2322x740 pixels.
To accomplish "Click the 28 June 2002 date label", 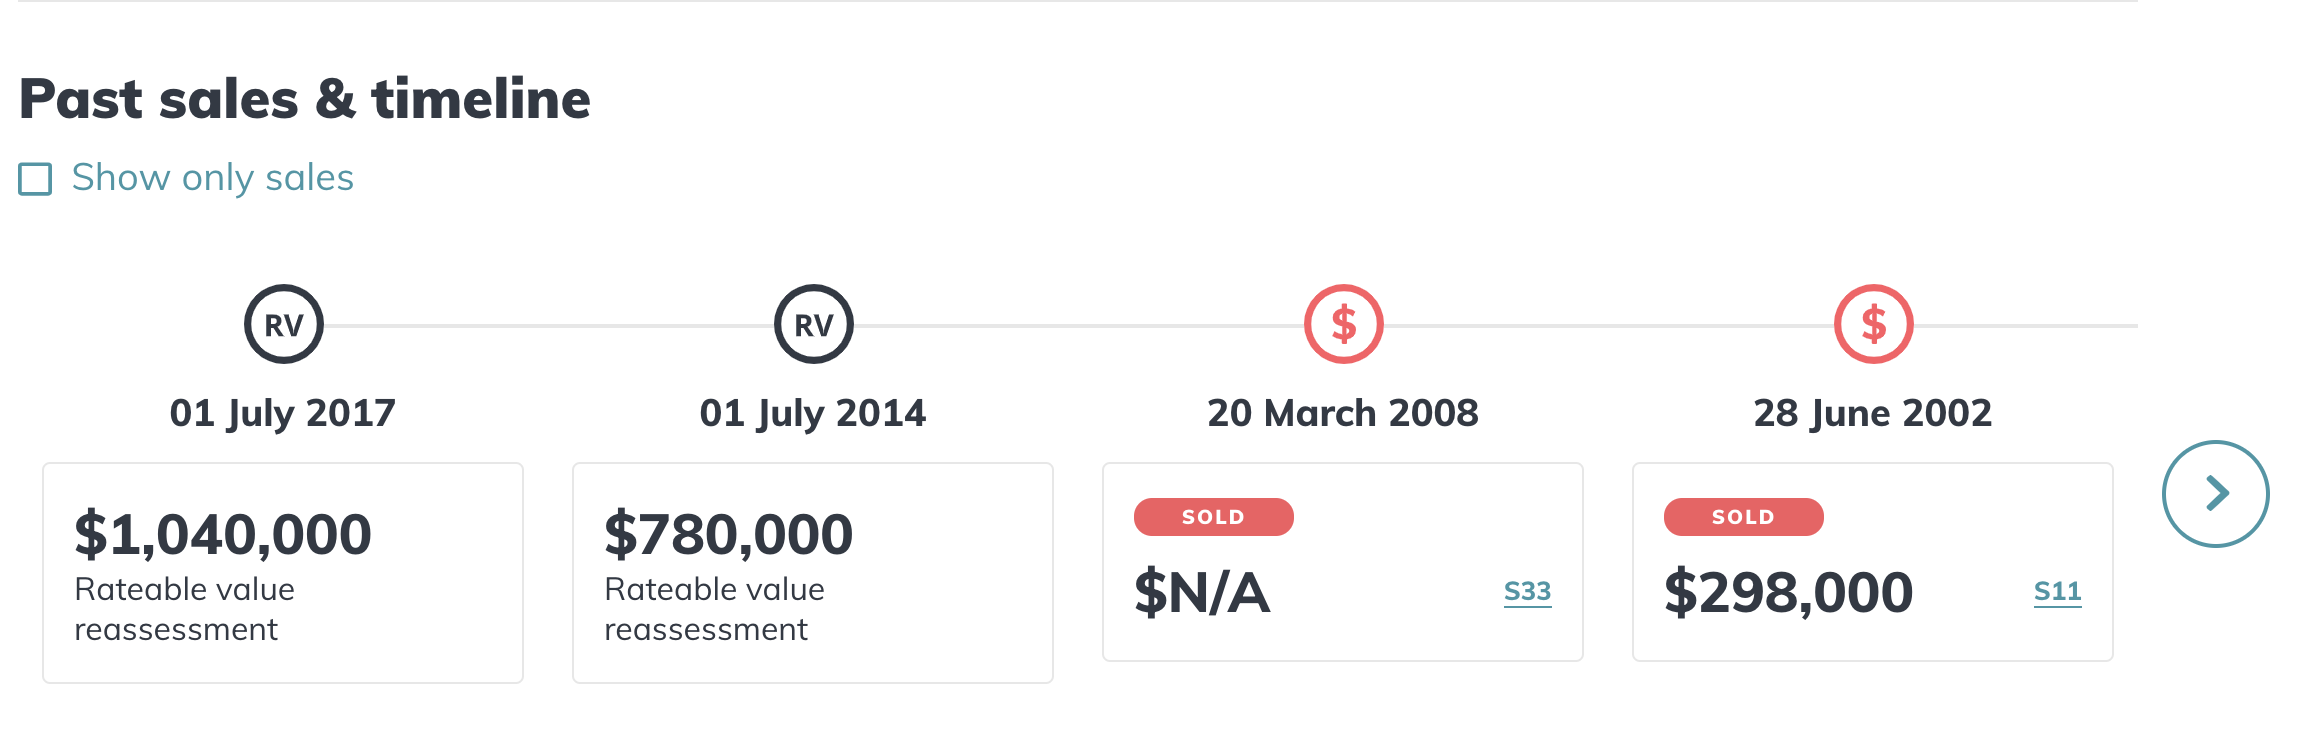I will pyautogui.click(x=1873, y=413).
